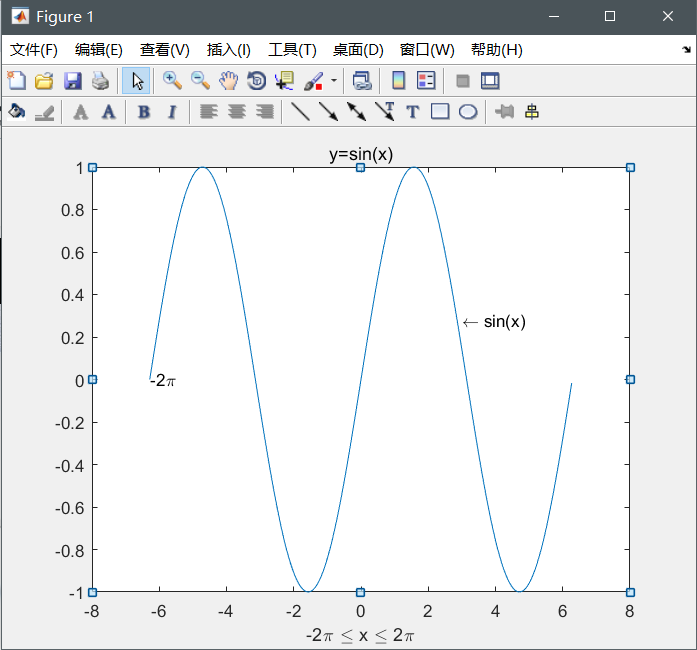This screenshot has height=650, width=697.
Task: Expand the brush color dropdown arrow
Action: [x=334, y=81]
